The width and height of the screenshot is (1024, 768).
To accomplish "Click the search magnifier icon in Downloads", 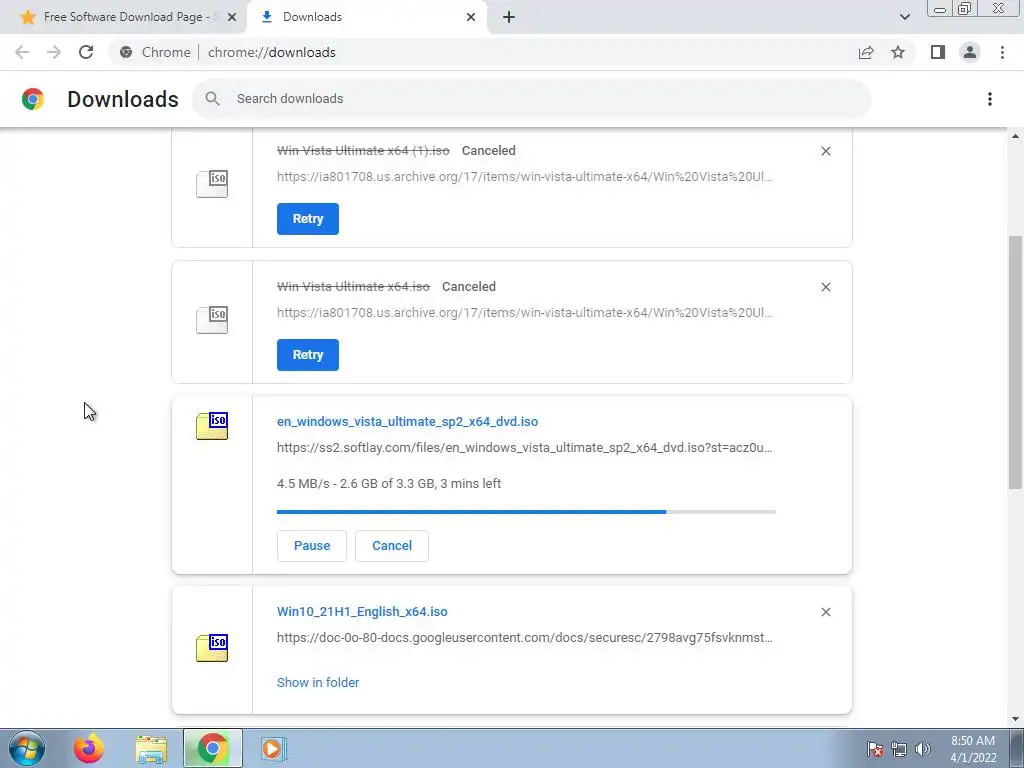I will (x=212, y=99).
